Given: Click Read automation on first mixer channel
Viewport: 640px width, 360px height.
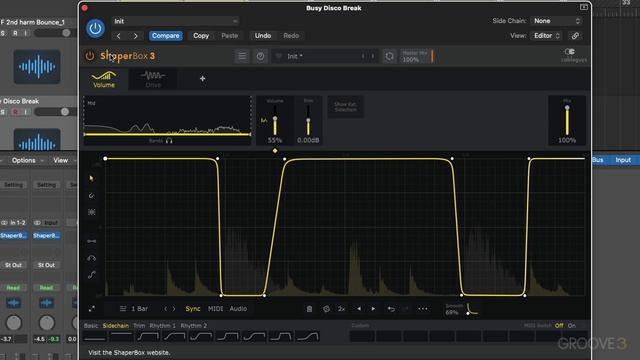Looking at the screenshot, I should coord(13,288).
